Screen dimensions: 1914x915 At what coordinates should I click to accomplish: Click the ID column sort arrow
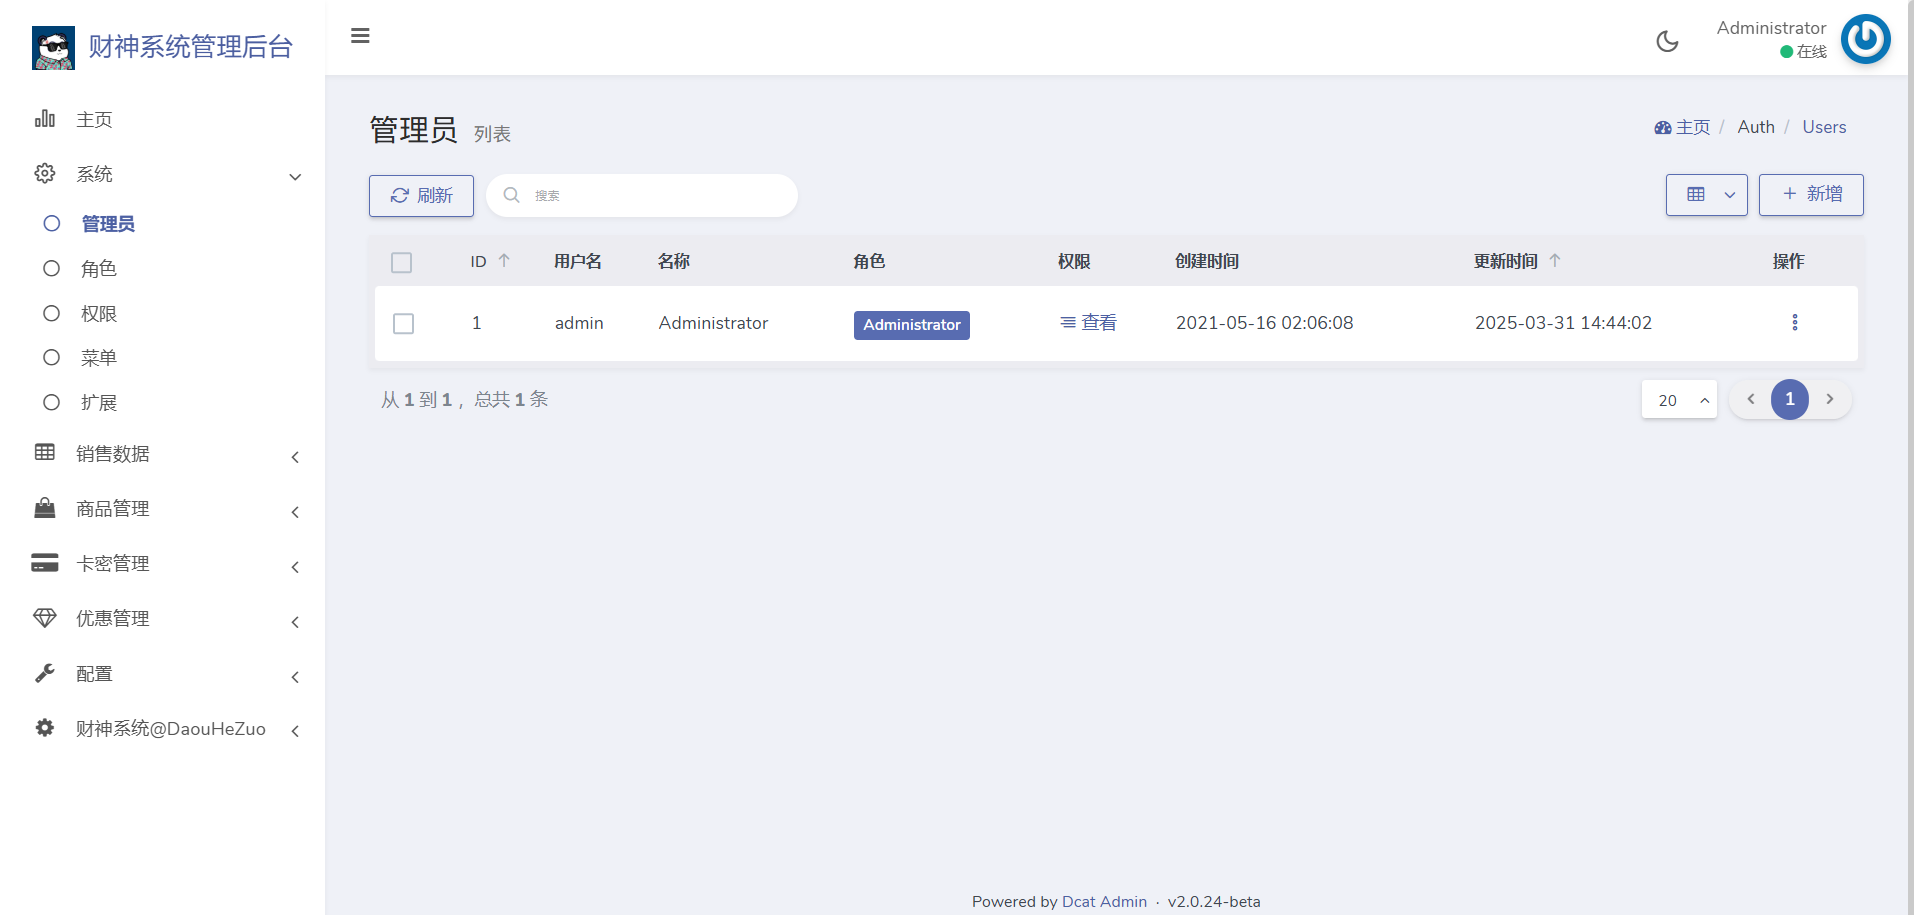[504, 261]
